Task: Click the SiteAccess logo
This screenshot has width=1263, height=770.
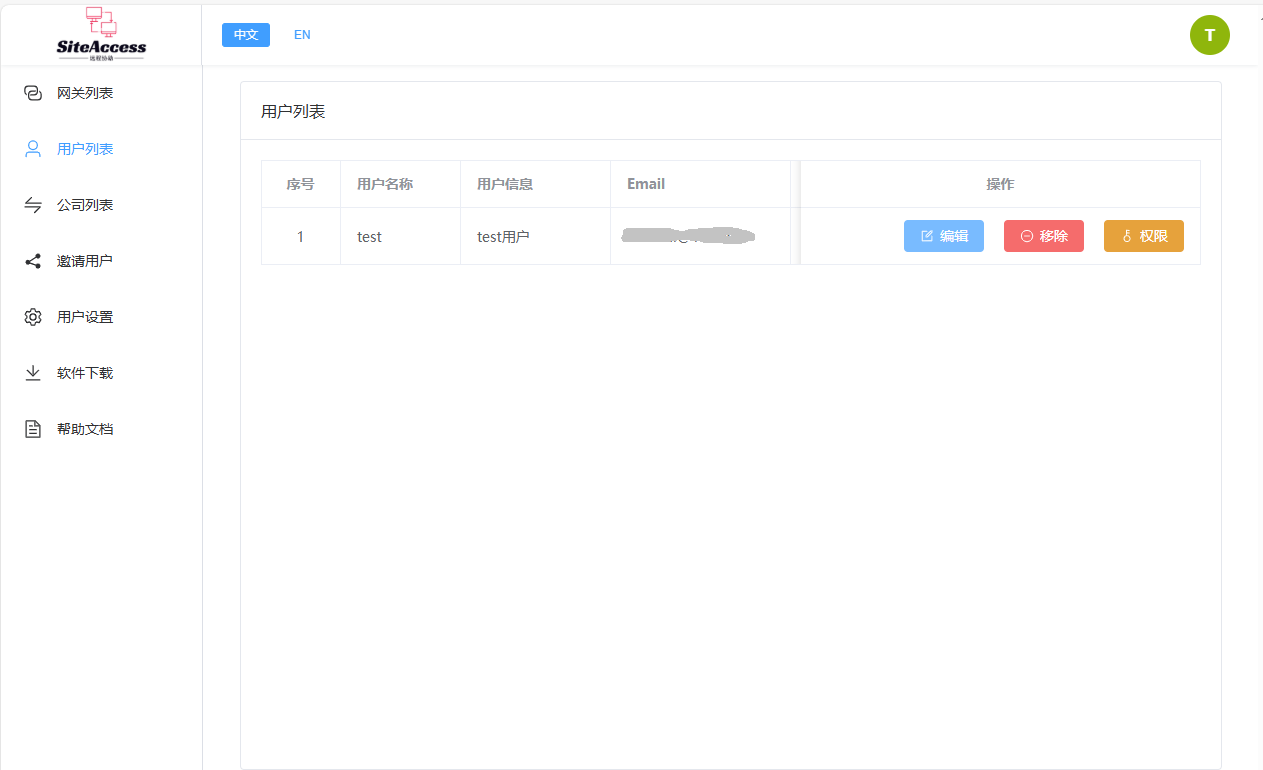Action: tap(101, 34)
